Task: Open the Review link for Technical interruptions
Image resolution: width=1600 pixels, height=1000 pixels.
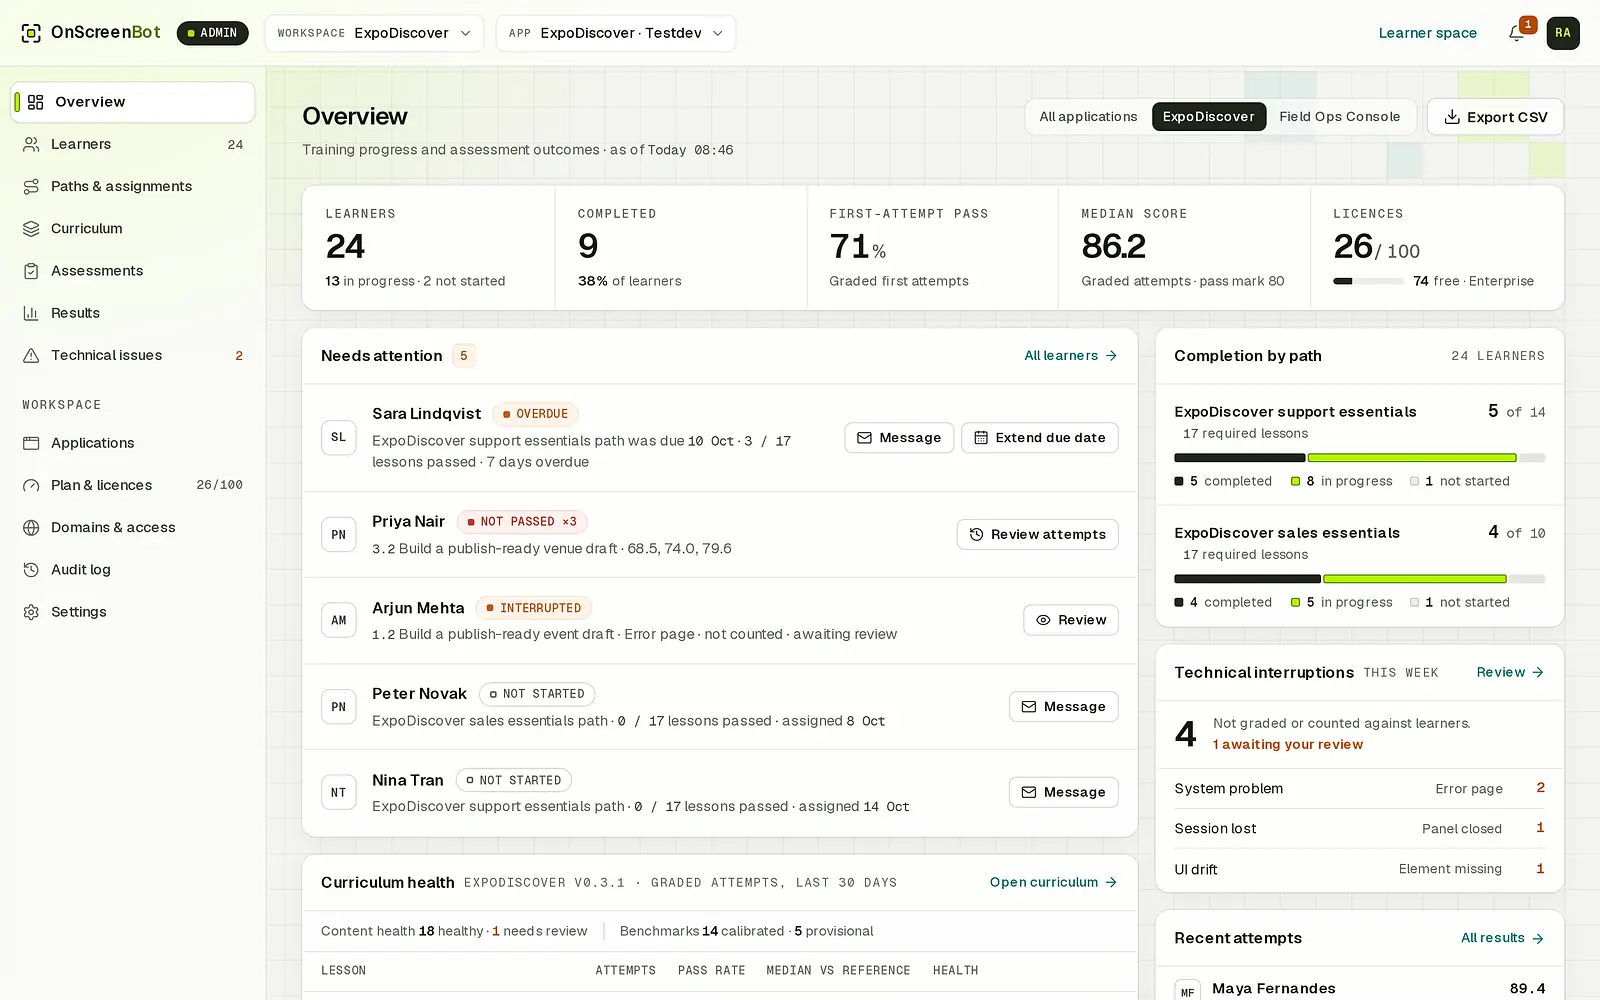Action: pos(1510,672)
